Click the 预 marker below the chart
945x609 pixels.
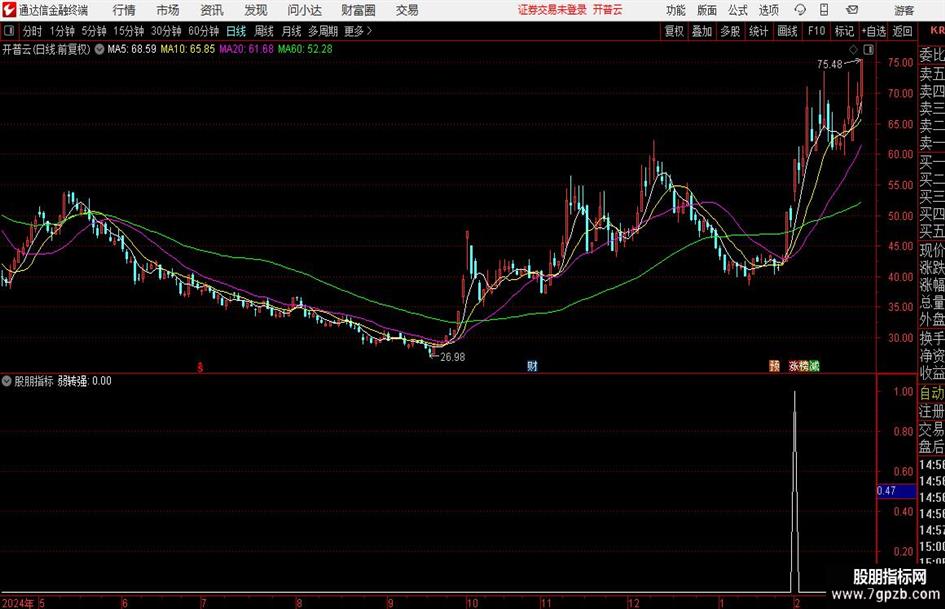[774, 366]
